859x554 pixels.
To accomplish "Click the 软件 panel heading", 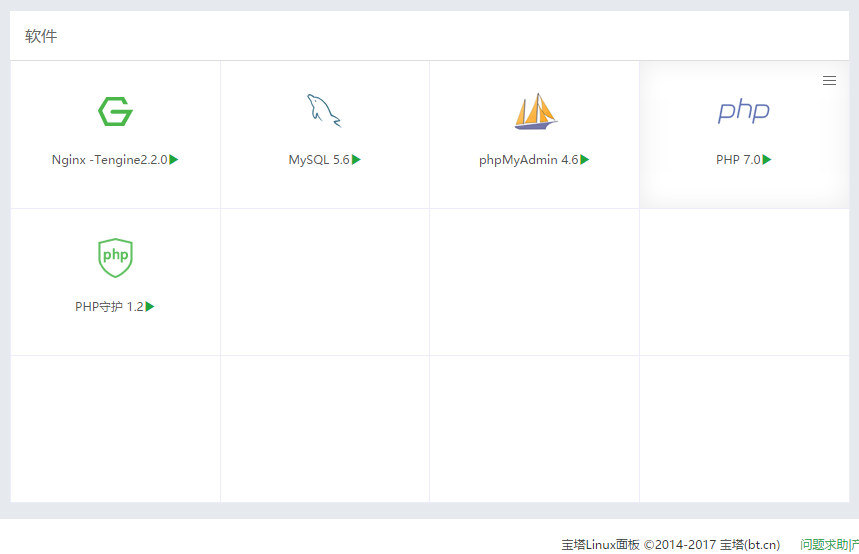I will point(41,36).
